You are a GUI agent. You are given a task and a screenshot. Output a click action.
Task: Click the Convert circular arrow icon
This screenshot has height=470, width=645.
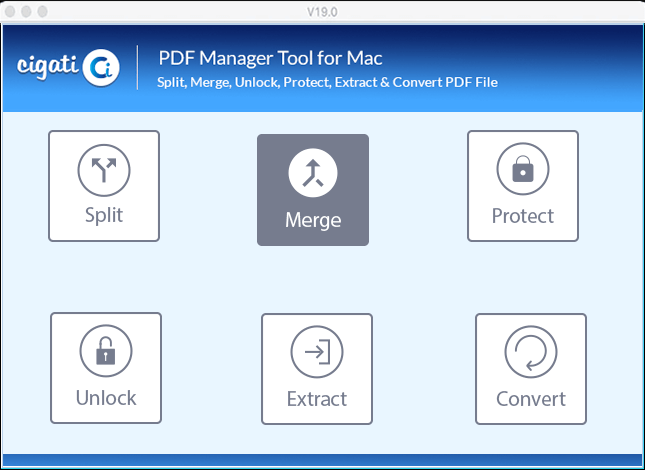pos(531,352)
